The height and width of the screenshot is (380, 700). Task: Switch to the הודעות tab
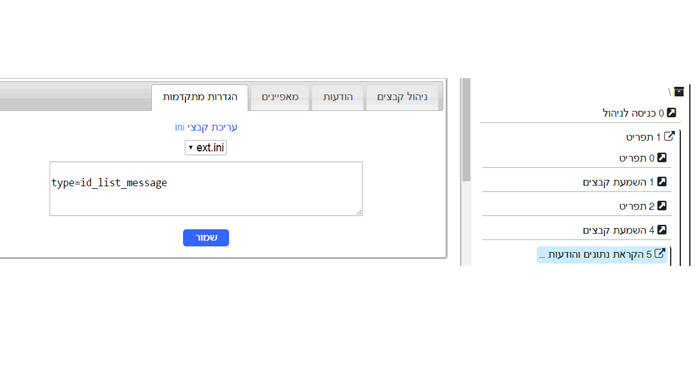pyautogui.click(x=338, y=97)
